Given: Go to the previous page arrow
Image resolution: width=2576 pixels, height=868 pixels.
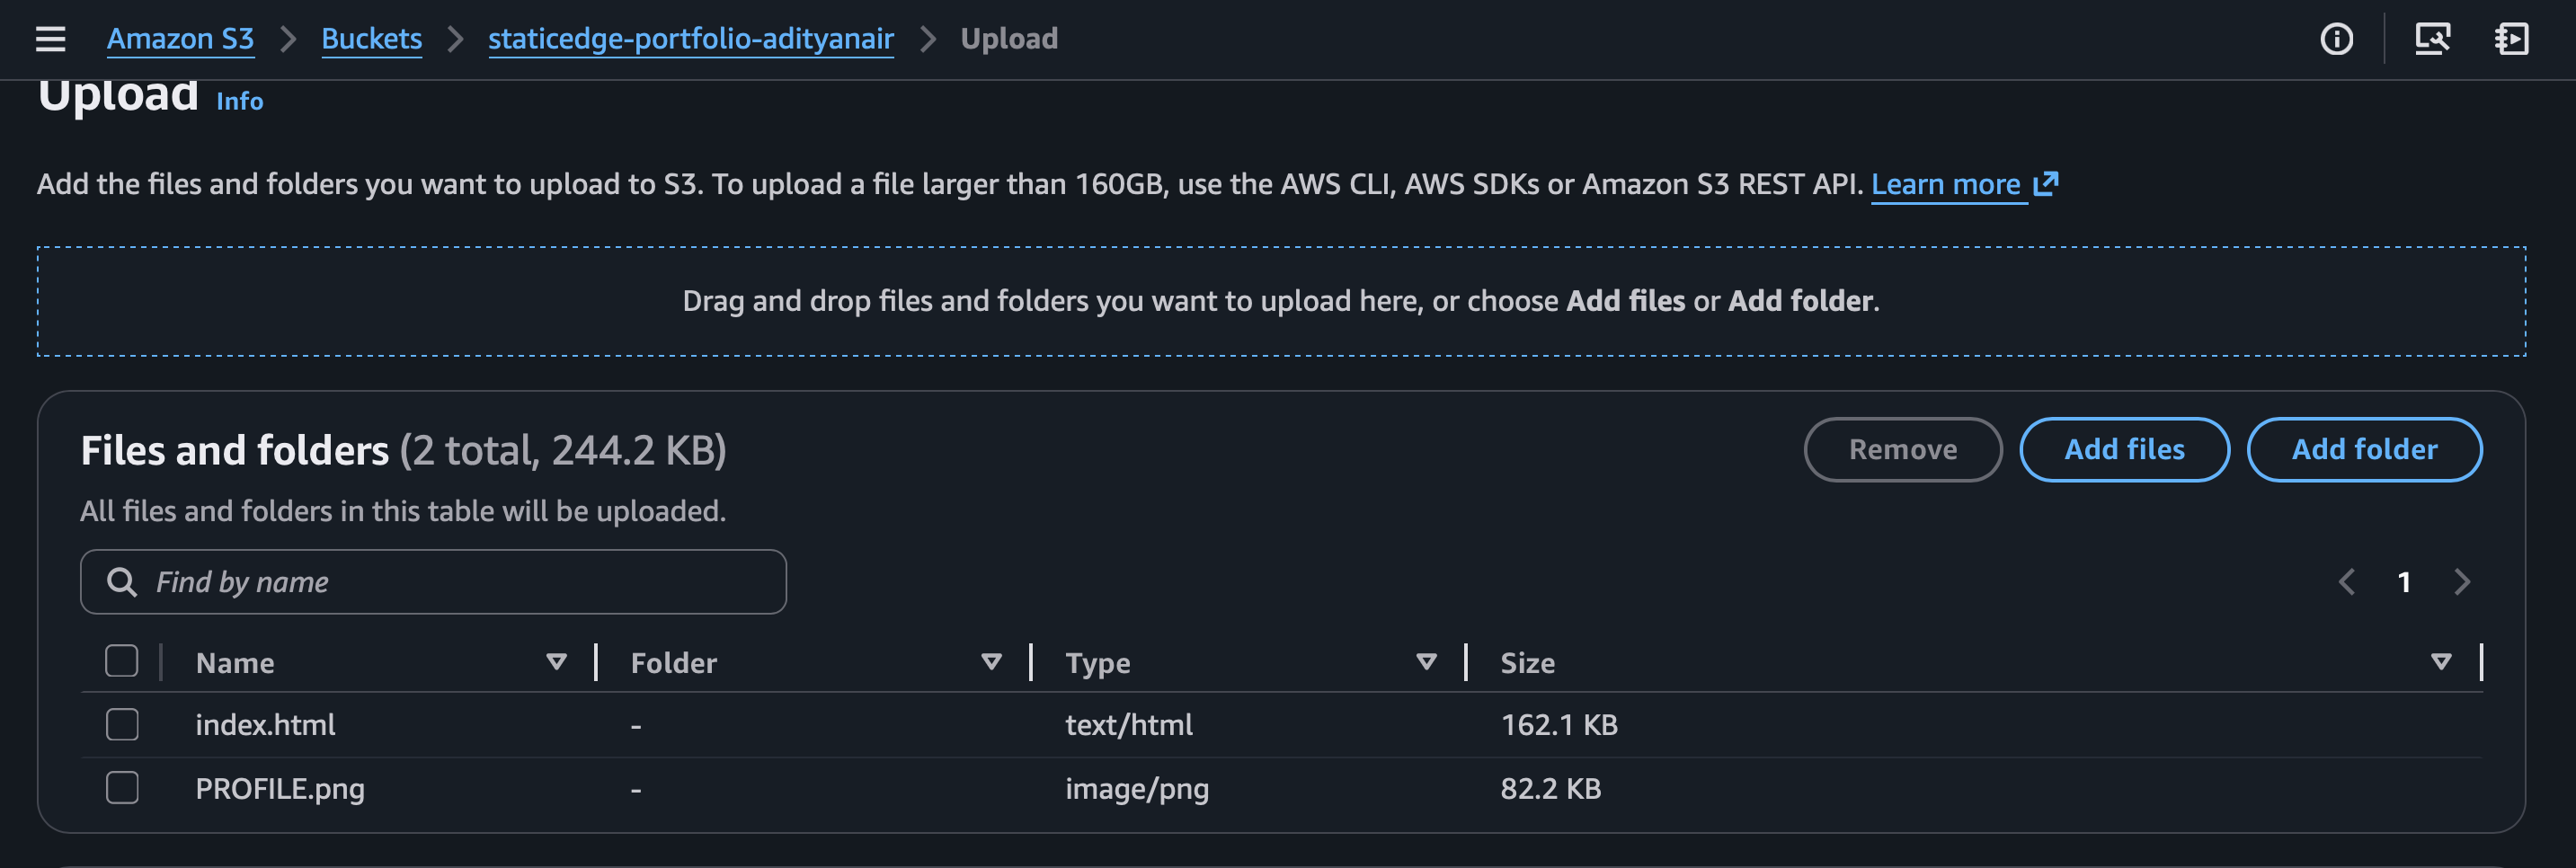Looking at the screenshot, I should click(2346, 582).
